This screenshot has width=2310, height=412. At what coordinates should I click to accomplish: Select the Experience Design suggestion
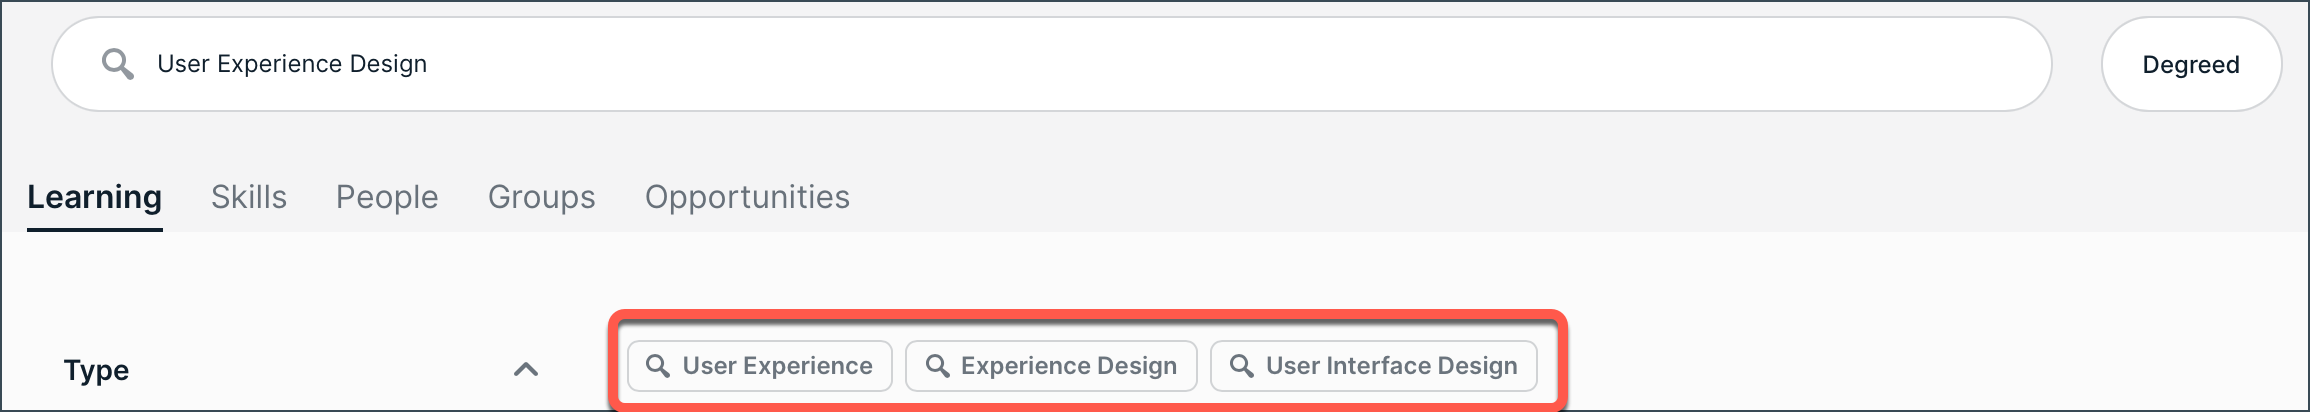[1051, 366]
